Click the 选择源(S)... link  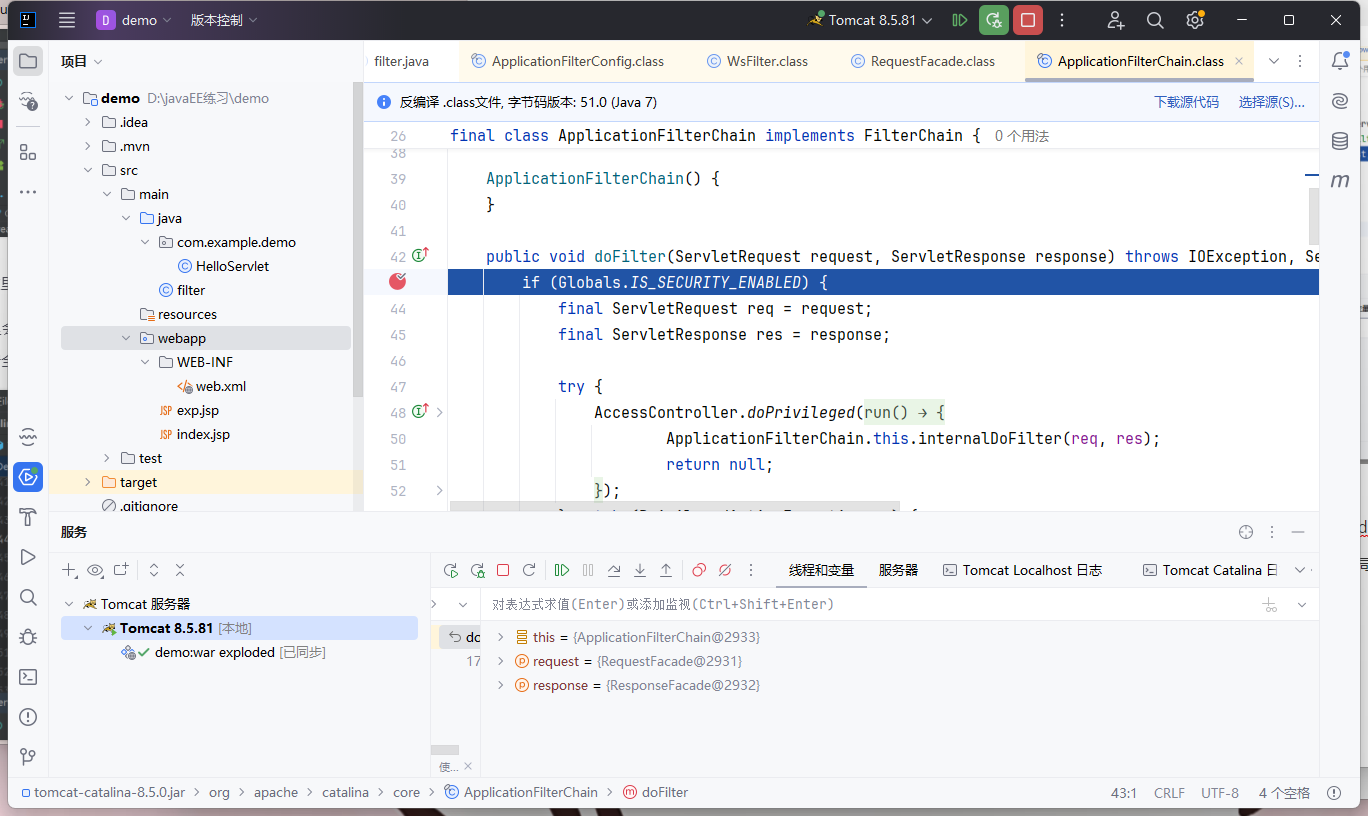1271,102
